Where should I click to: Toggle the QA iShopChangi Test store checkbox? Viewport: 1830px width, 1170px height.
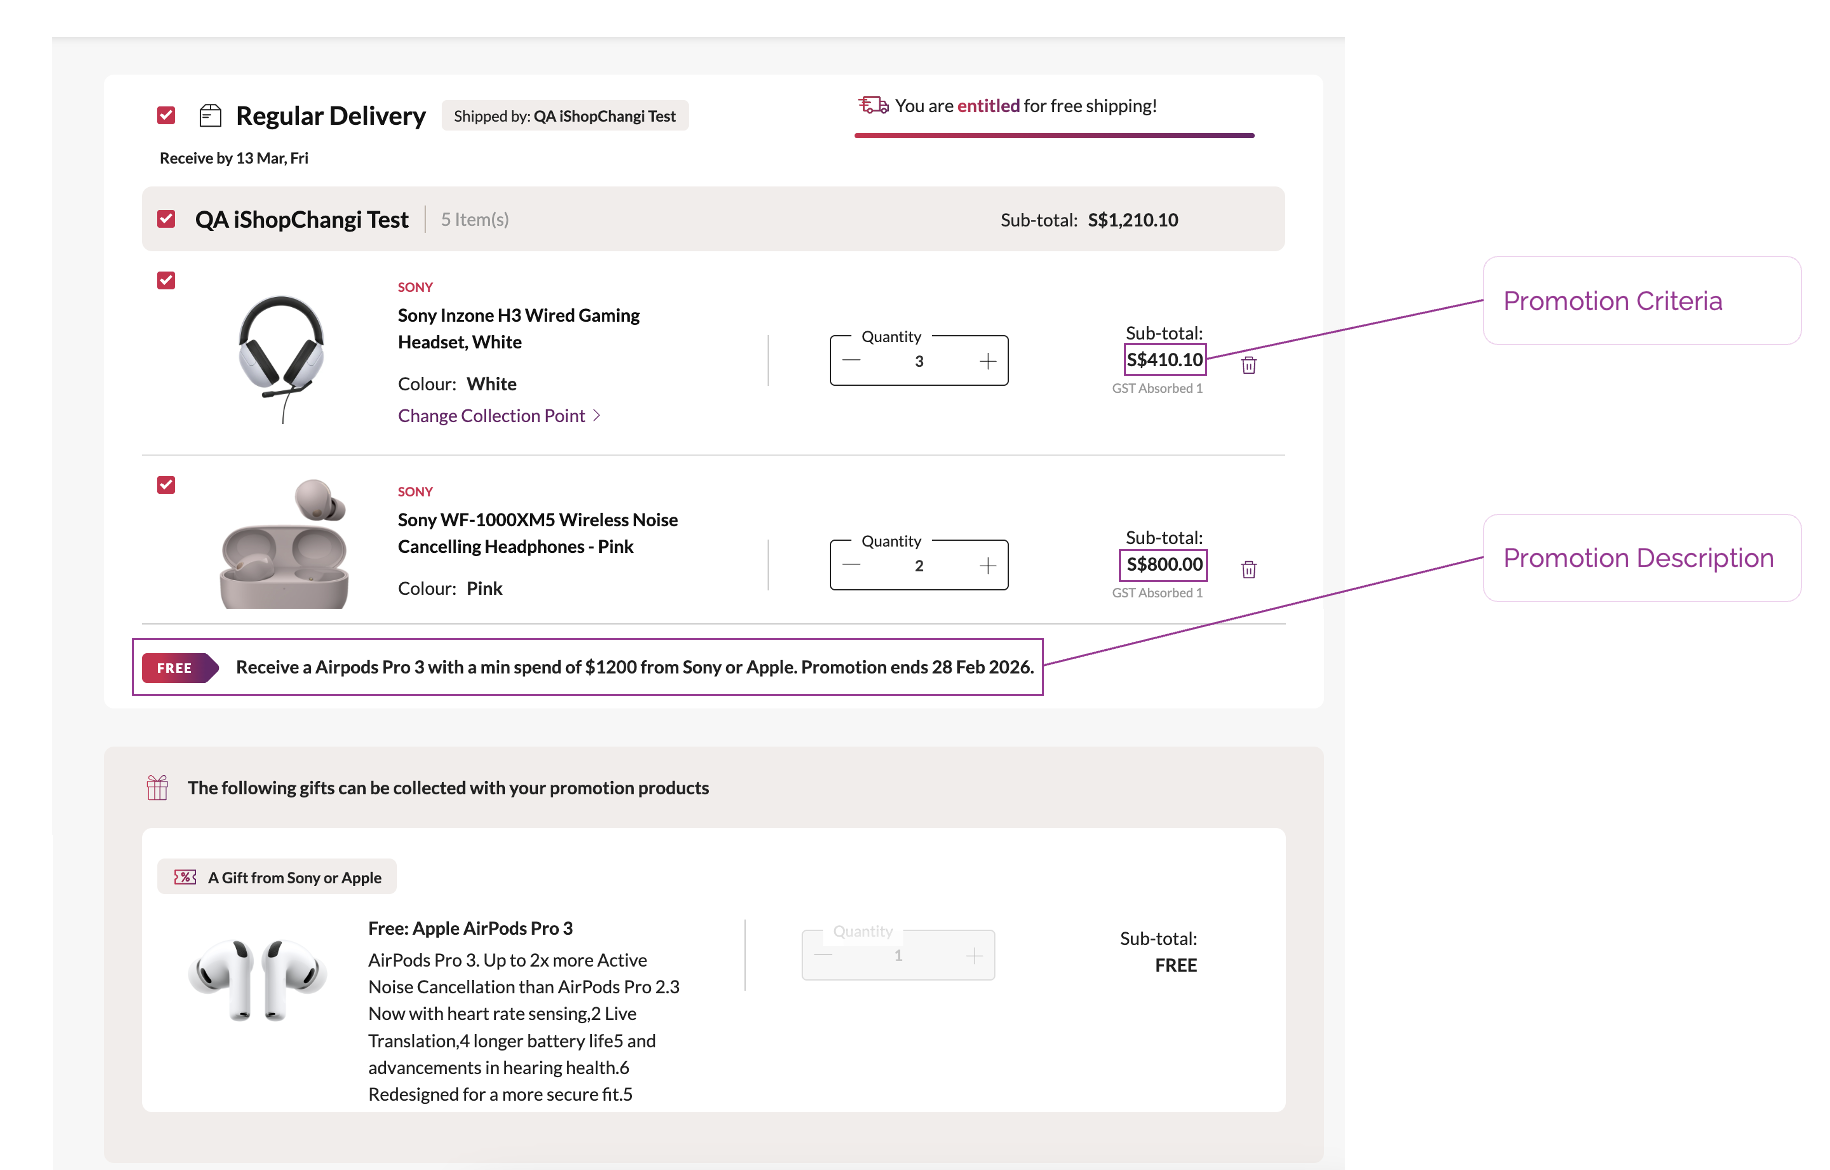click(167, 219)
